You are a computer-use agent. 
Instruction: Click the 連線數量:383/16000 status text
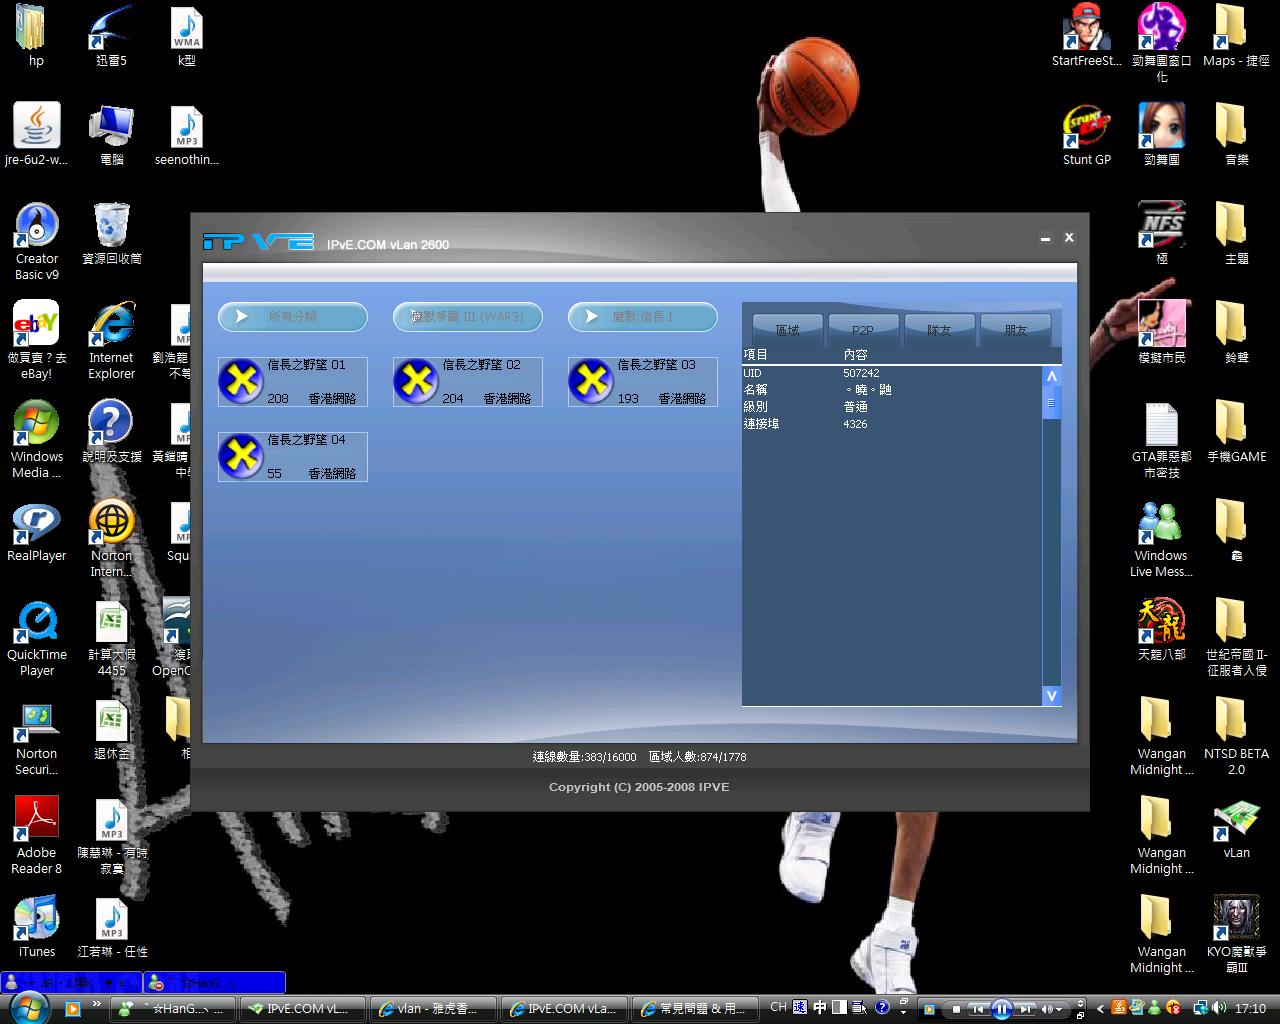(584, 757)
